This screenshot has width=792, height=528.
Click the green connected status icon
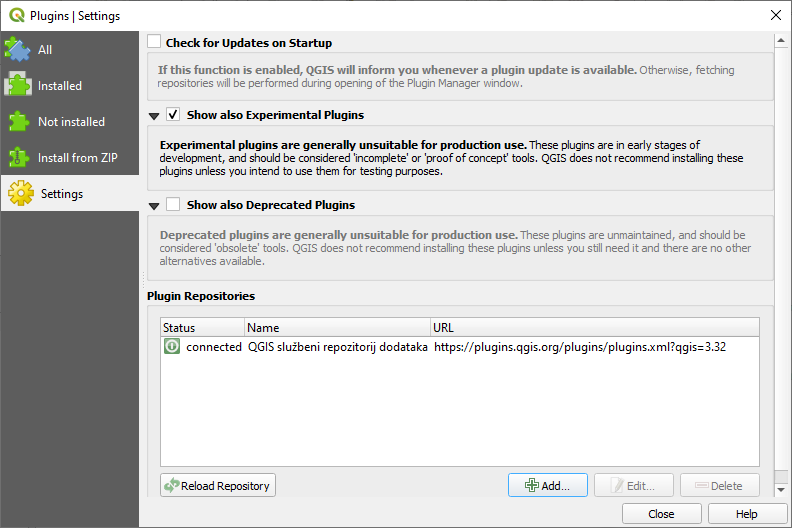(172, 347)
